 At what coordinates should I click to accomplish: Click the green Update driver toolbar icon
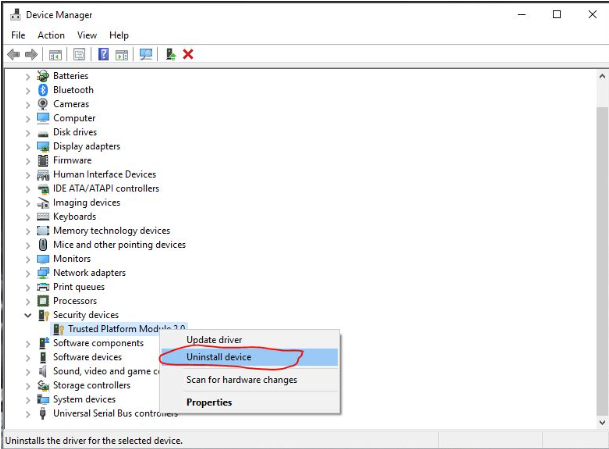click(x=170, y=54)
